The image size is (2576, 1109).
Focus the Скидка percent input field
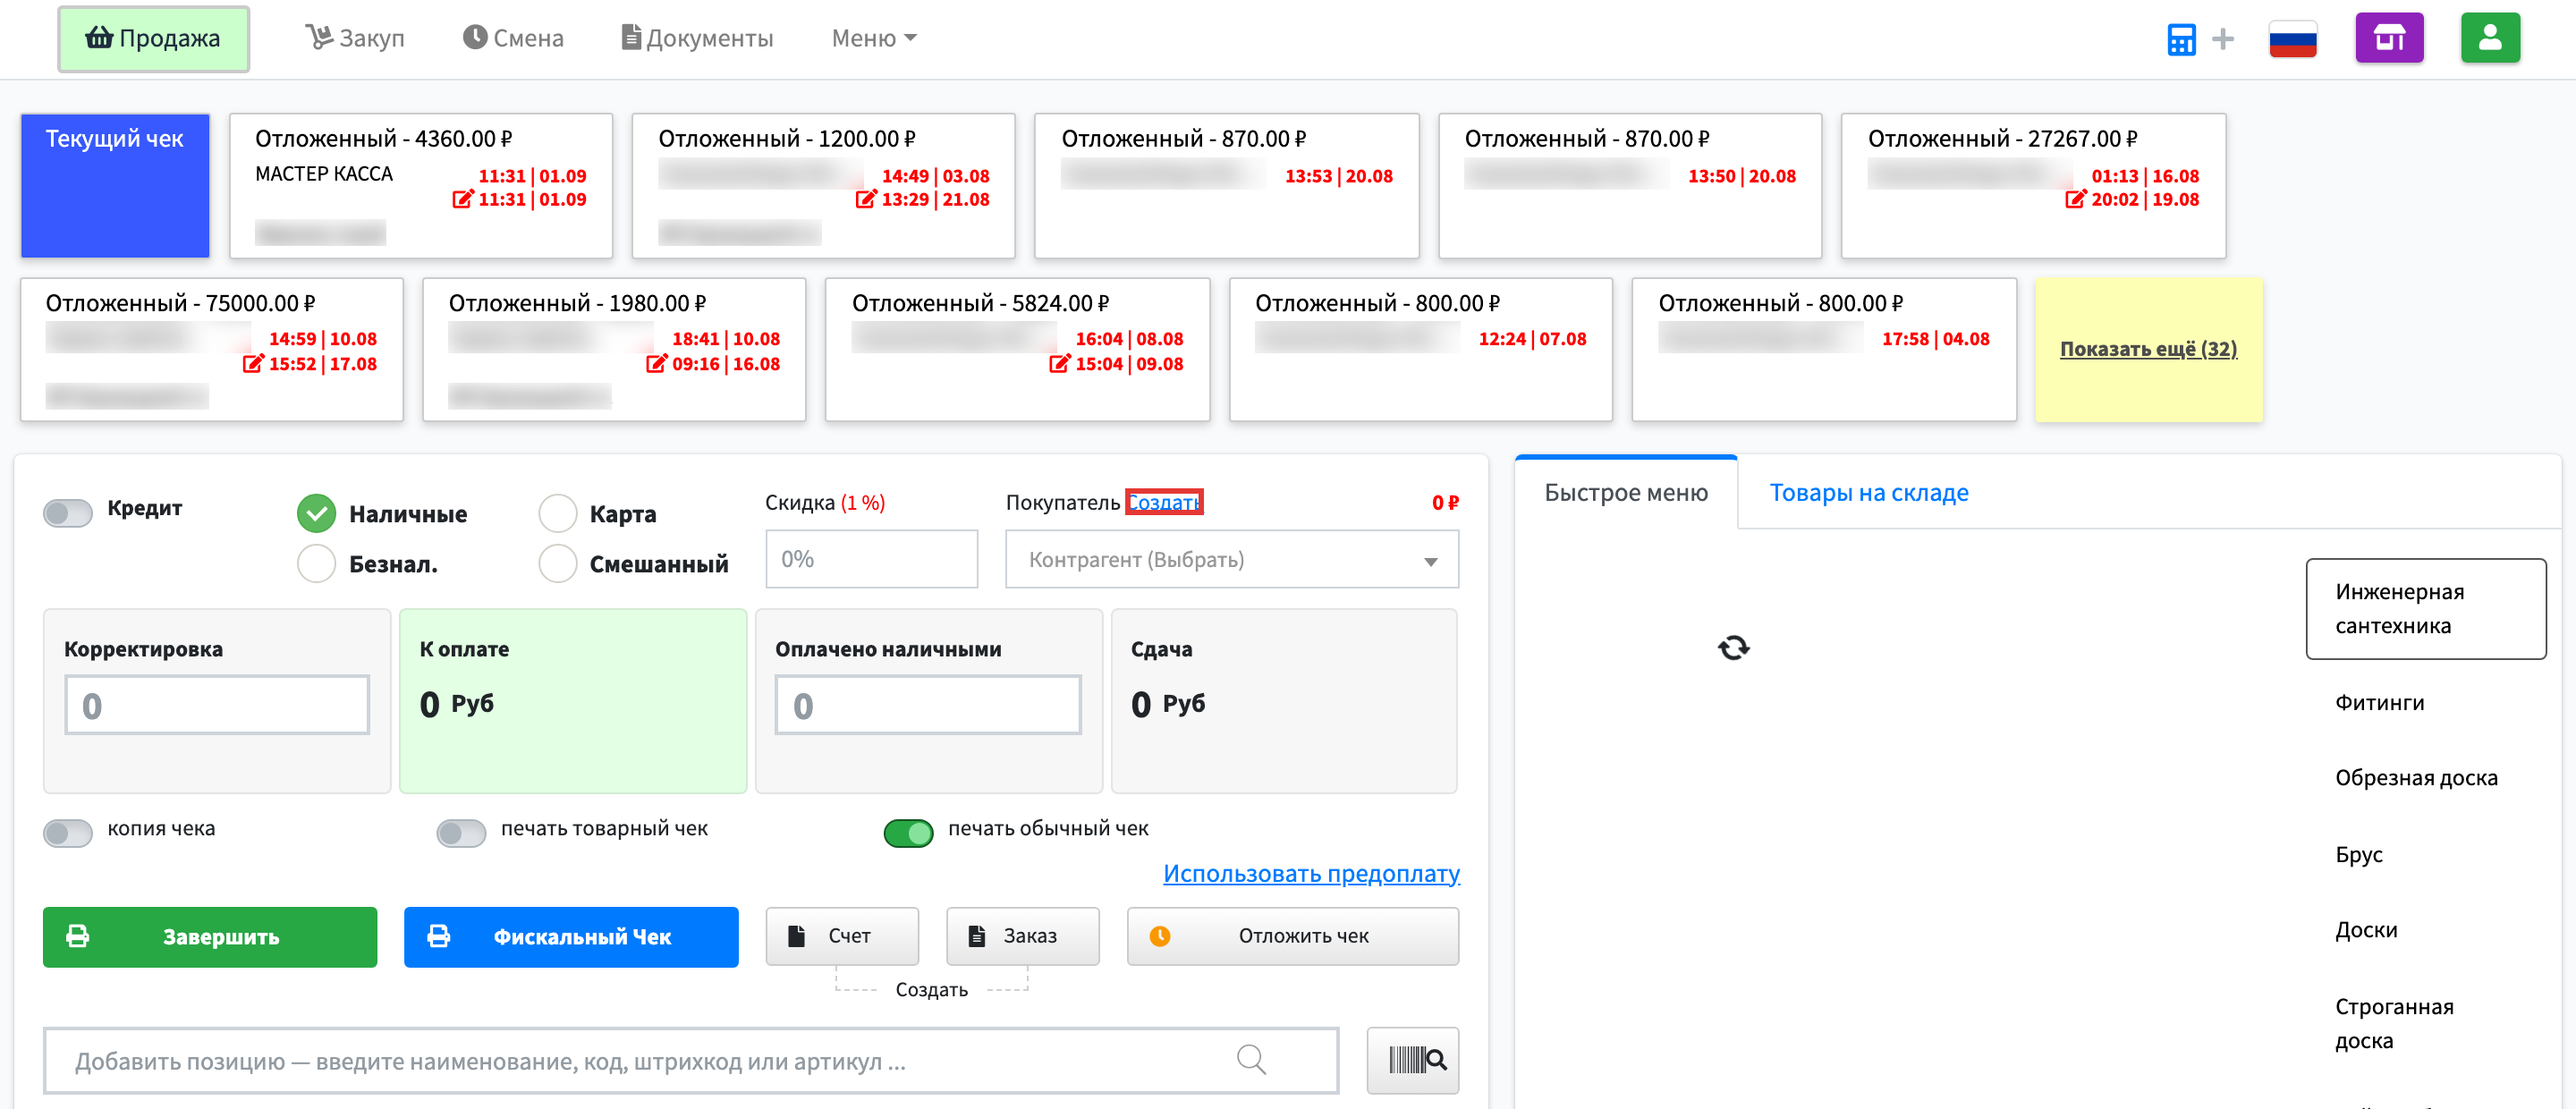tap(871, 559)
